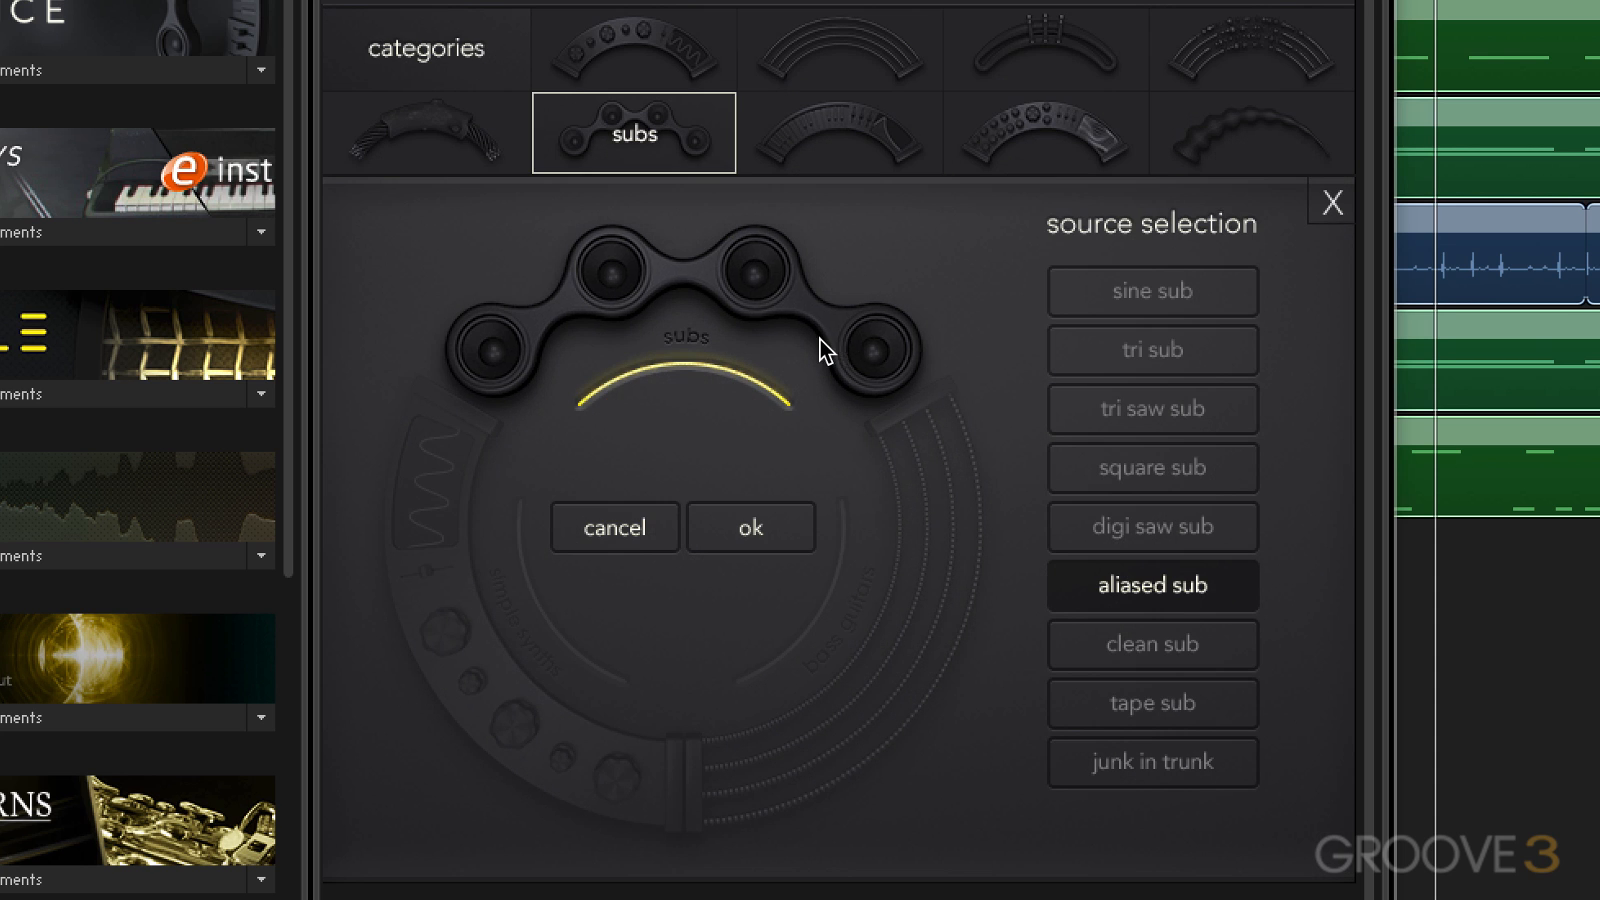Select the dotted multi-line arc category icon
The image size is (1600, 900).
point(1251,49)
